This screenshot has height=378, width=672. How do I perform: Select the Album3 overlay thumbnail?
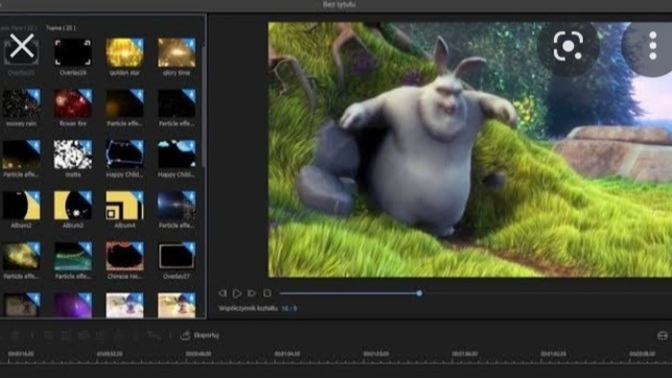click(73, 205)
